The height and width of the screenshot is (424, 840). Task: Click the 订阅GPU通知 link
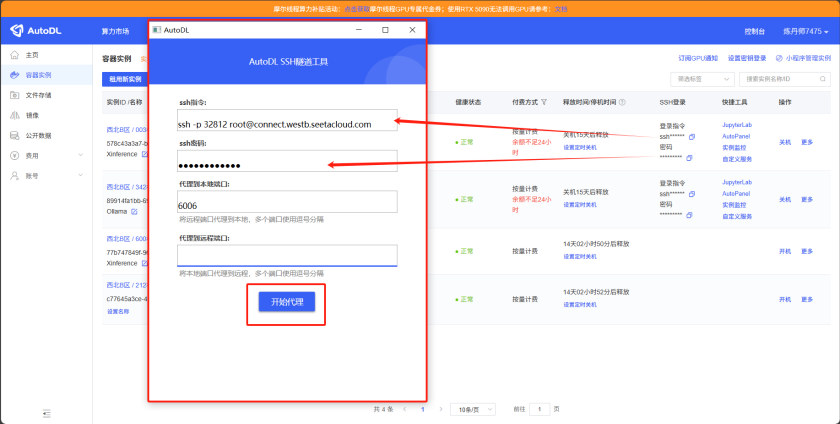coord(698,58)
